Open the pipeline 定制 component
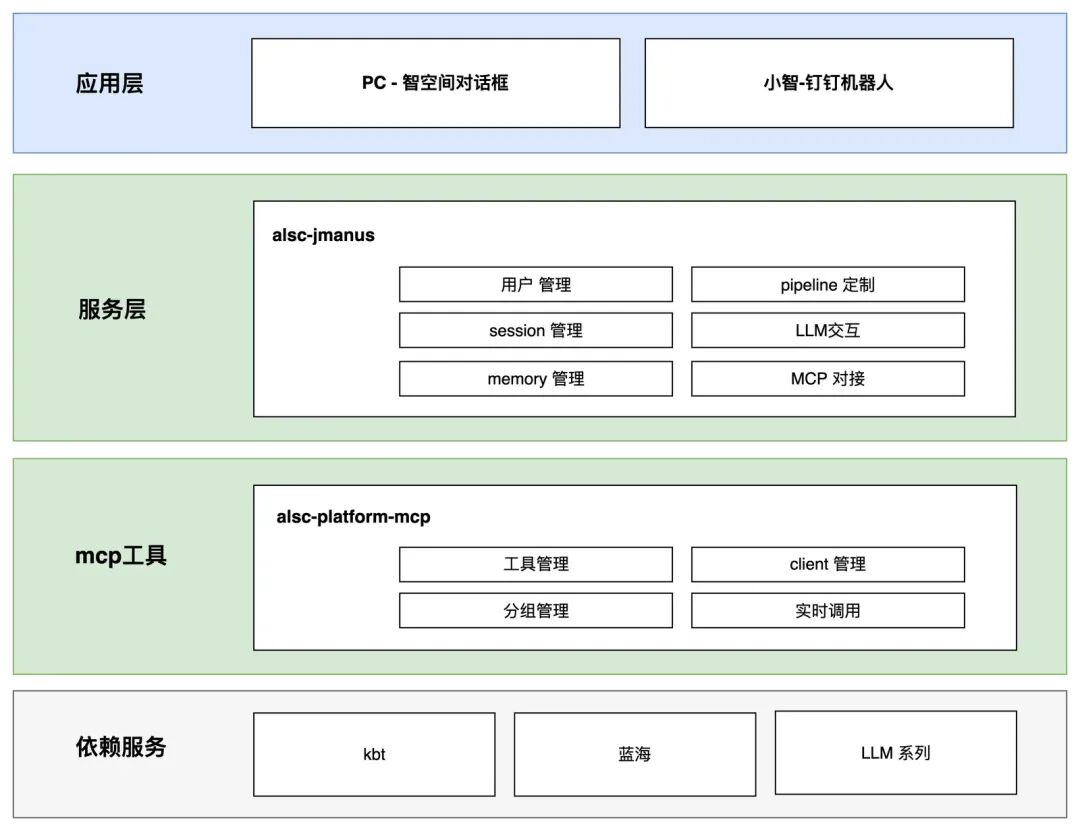The width and height of the screenshot is (1080, 831). tap(827, 284)
